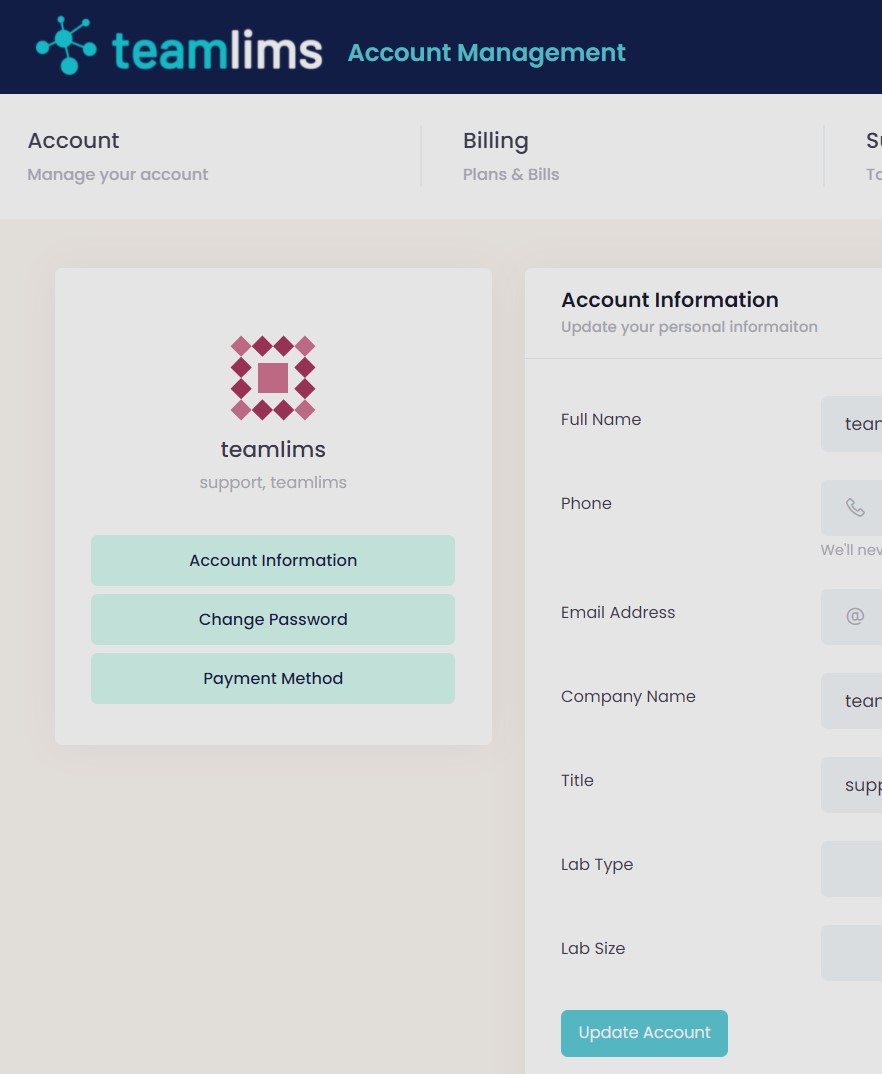
Task: Click into the Full Name input field
Action: point(851,424)
